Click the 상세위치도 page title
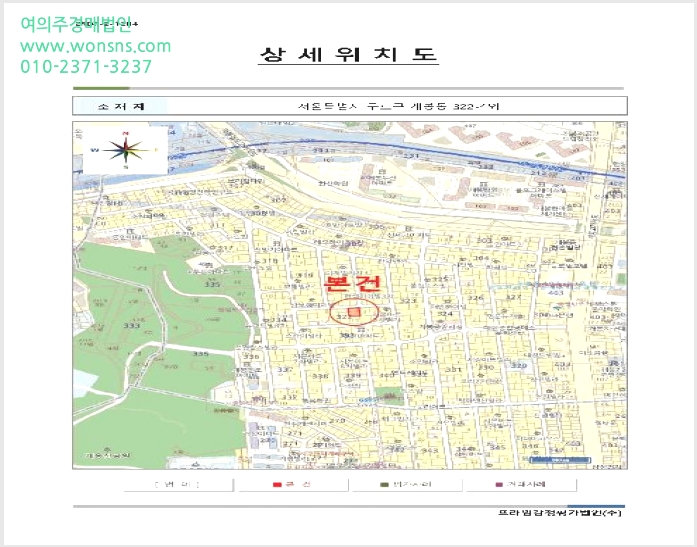This screenshot has width=697, height=547. click(x=348, y=54)
